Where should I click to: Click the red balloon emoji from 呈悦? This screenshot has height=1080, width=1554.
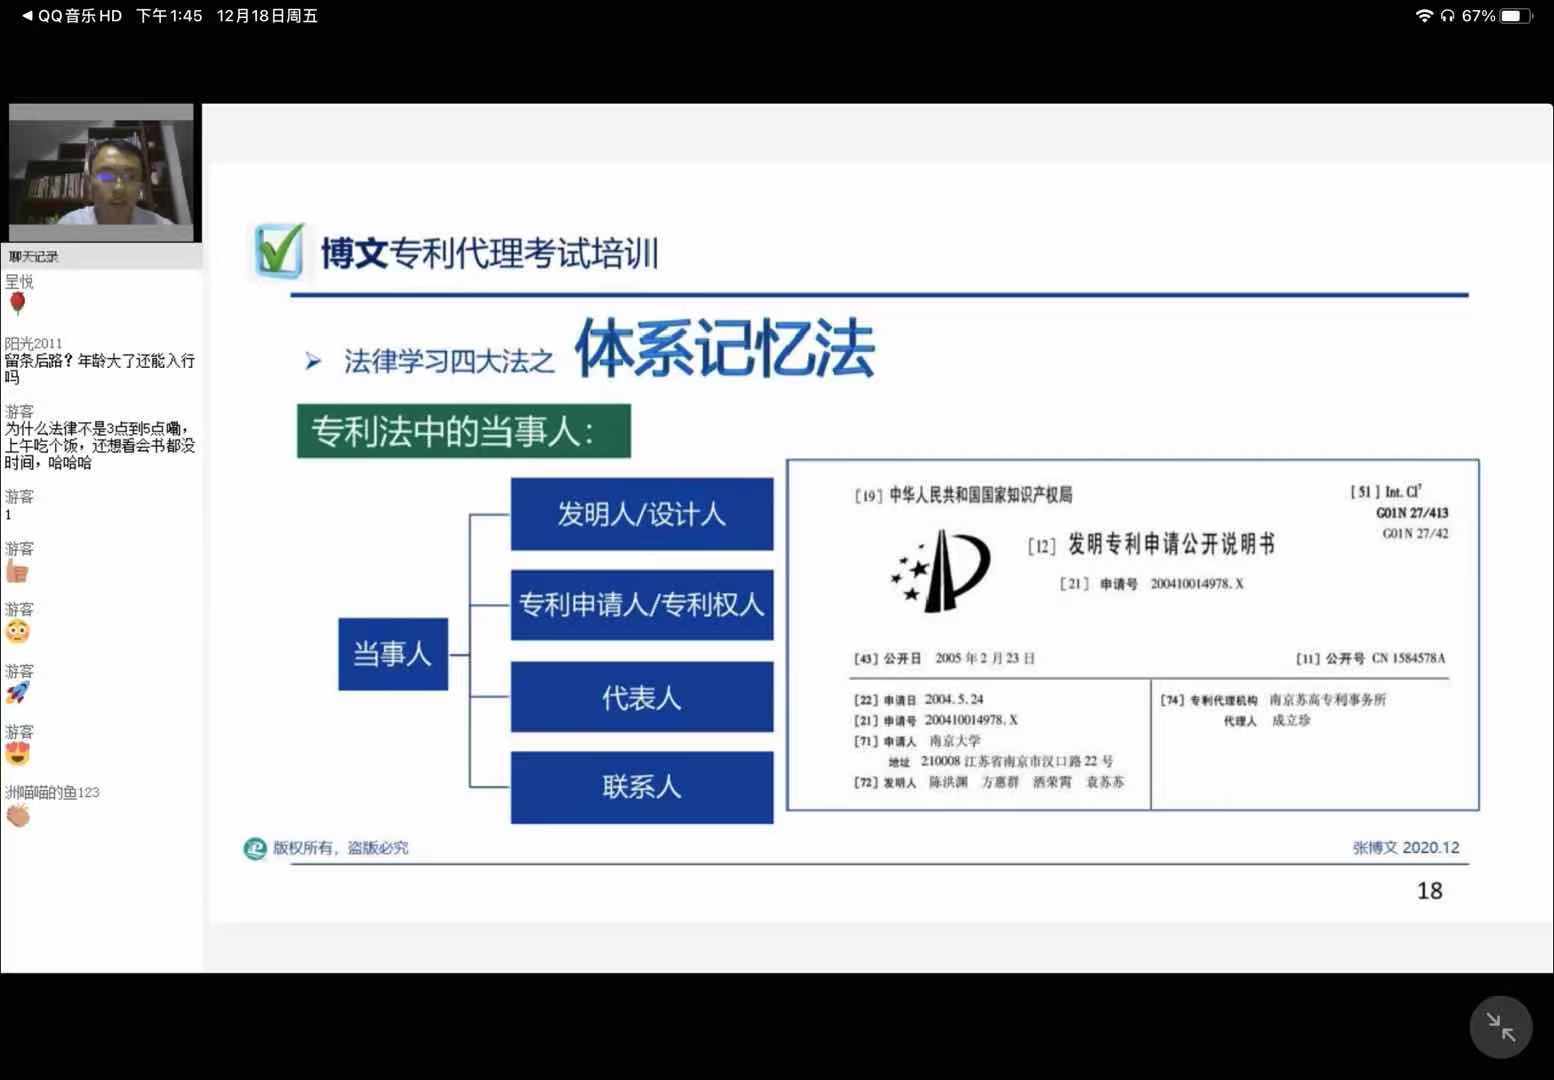tap(17, 303)
